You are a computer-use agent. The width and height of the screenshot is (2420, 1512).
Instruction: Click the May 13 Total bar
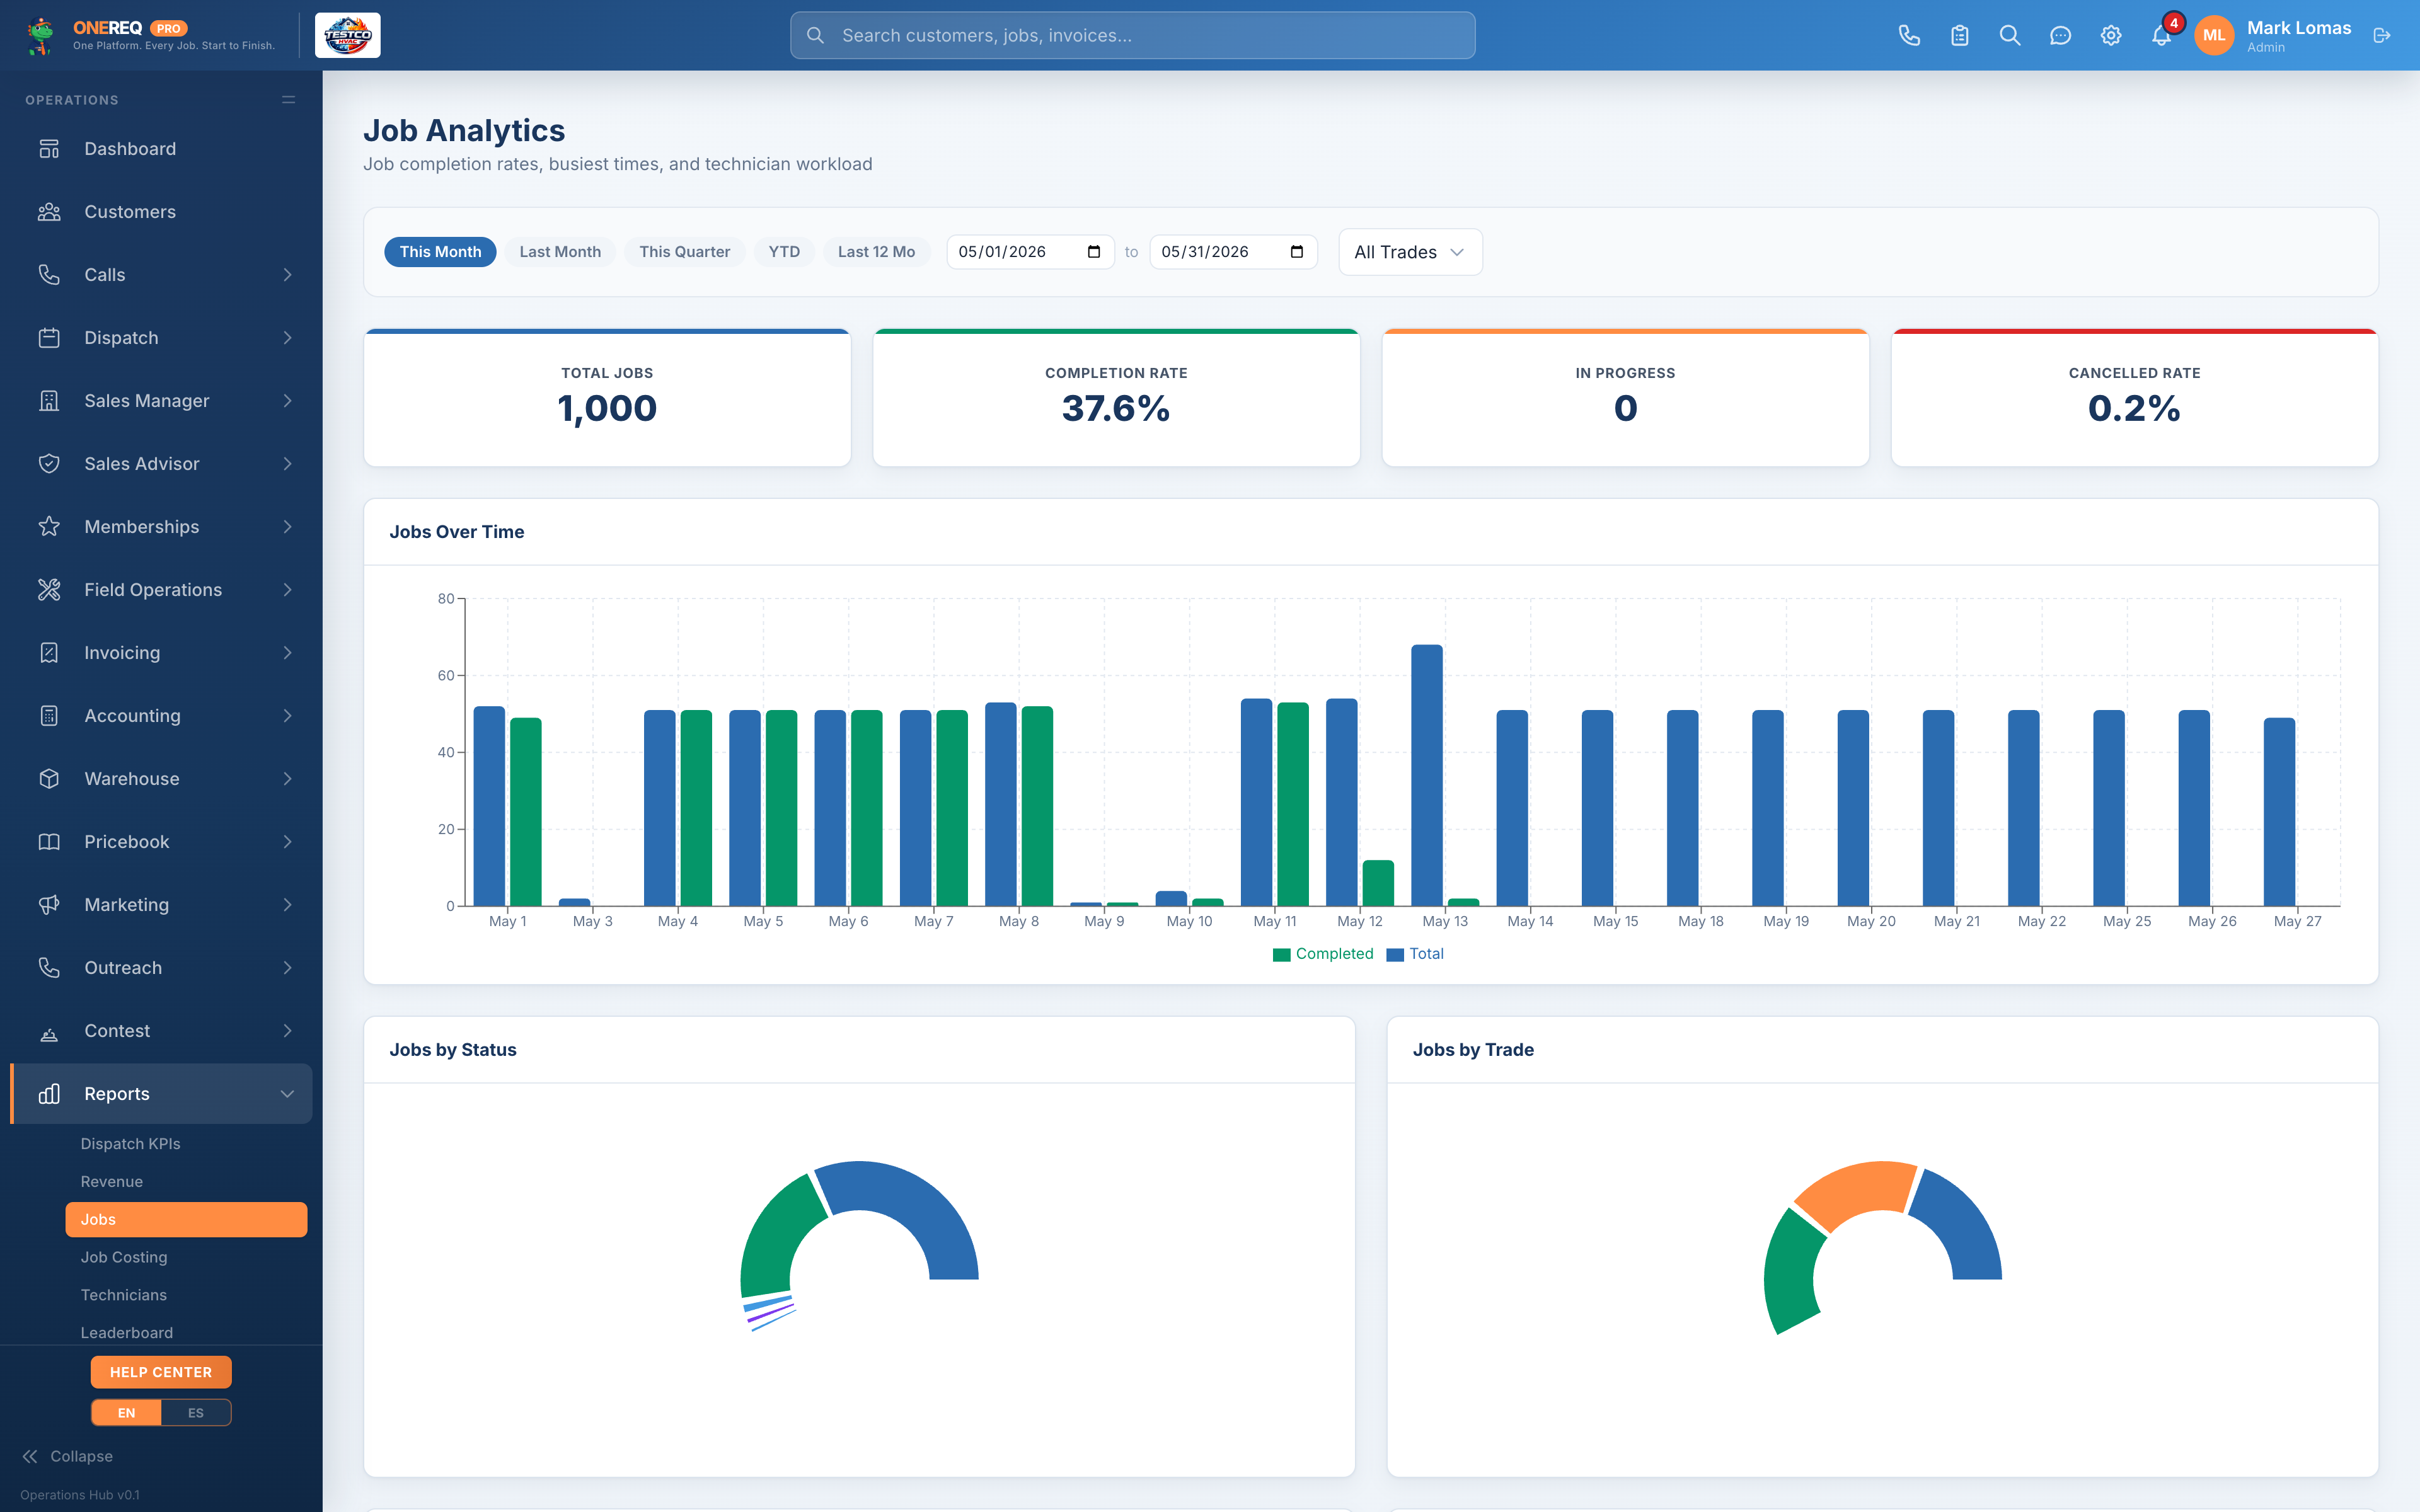tap(1427, 775)
